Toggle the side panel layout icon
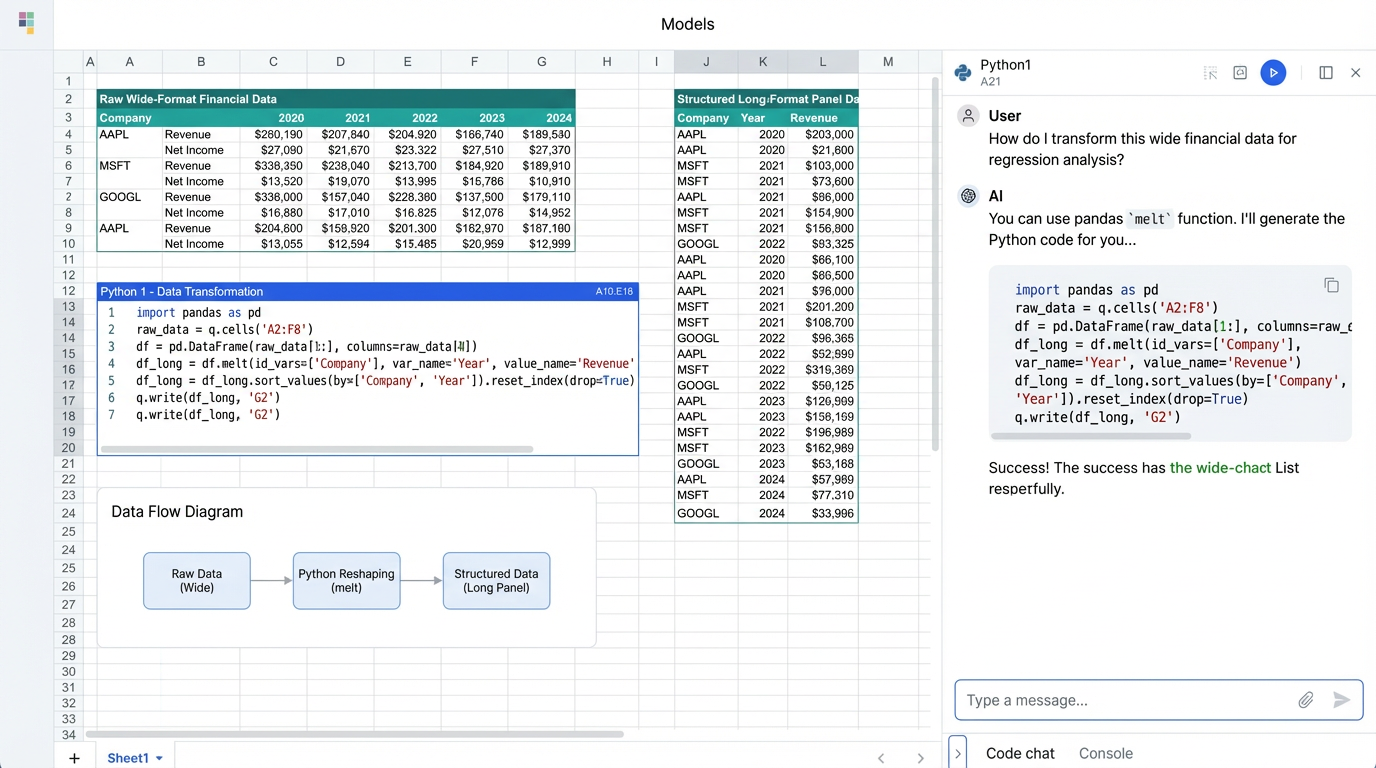This screenshot has height=768, width=1376. pos(1326,73)
